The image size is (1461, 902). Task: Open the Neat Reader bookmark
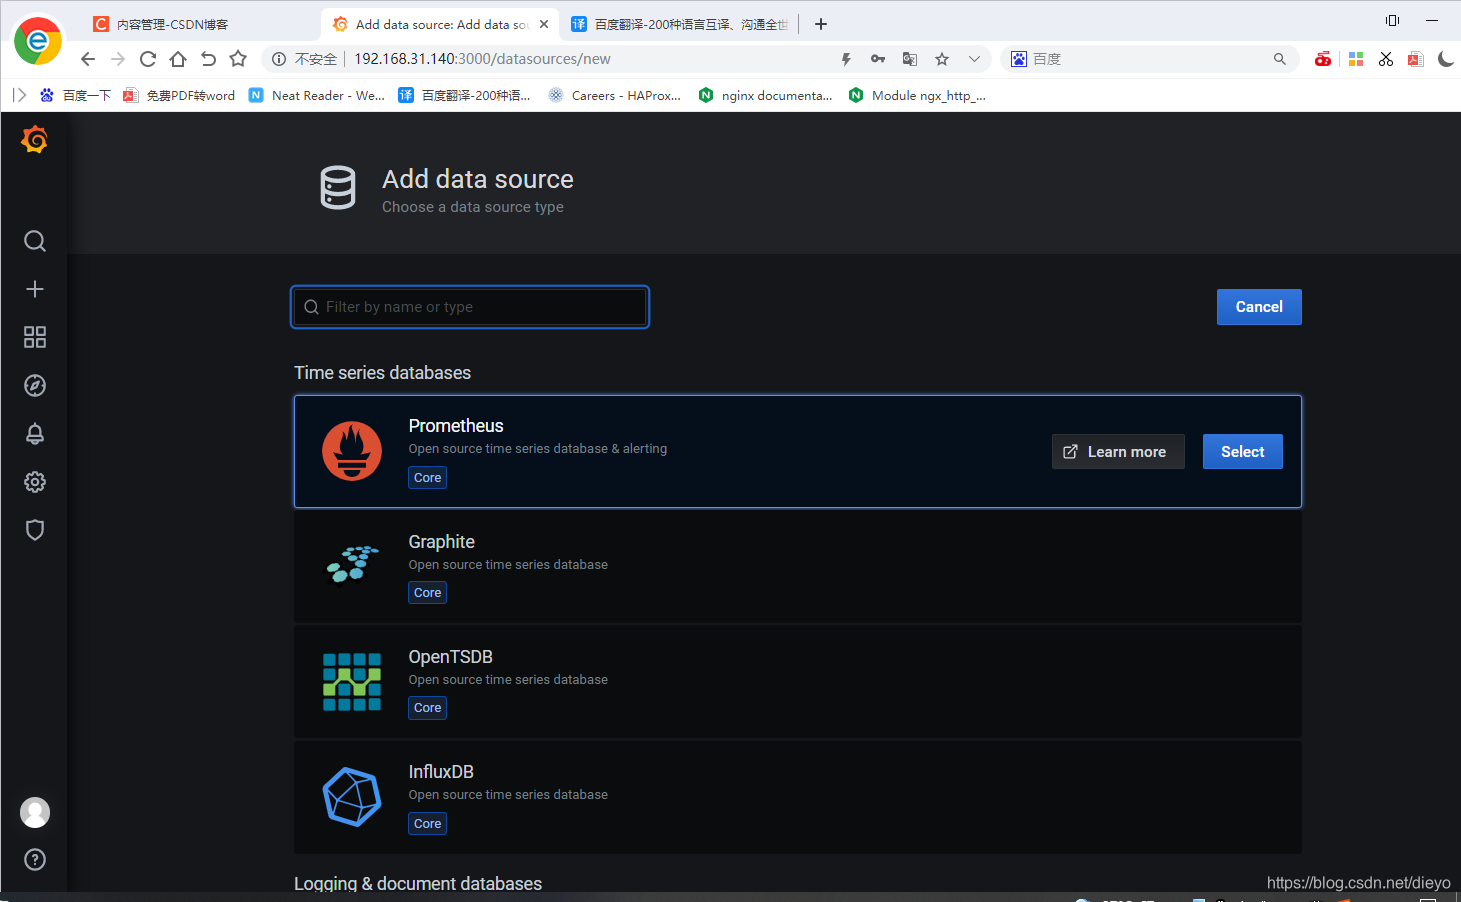pos(317,95)
